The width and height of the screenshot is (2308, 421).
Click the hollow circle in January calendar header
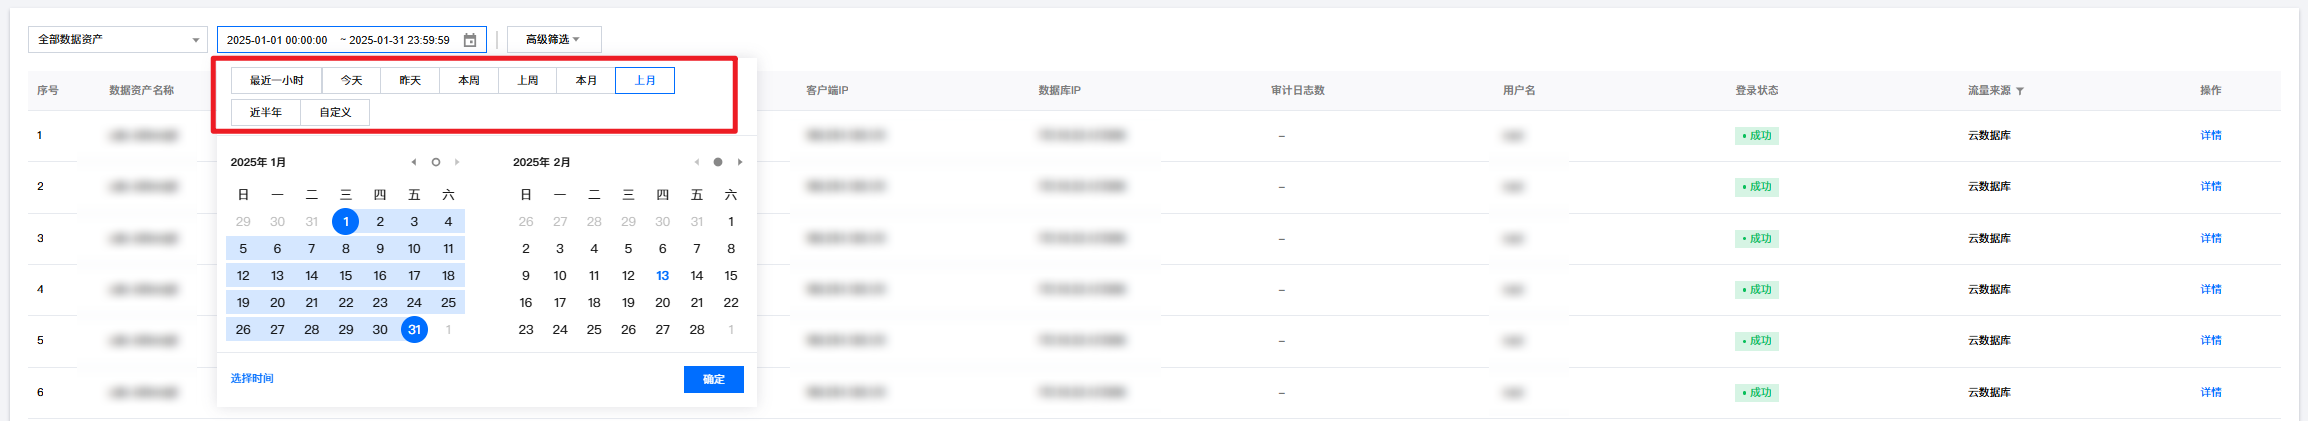[x=436, y=162]
